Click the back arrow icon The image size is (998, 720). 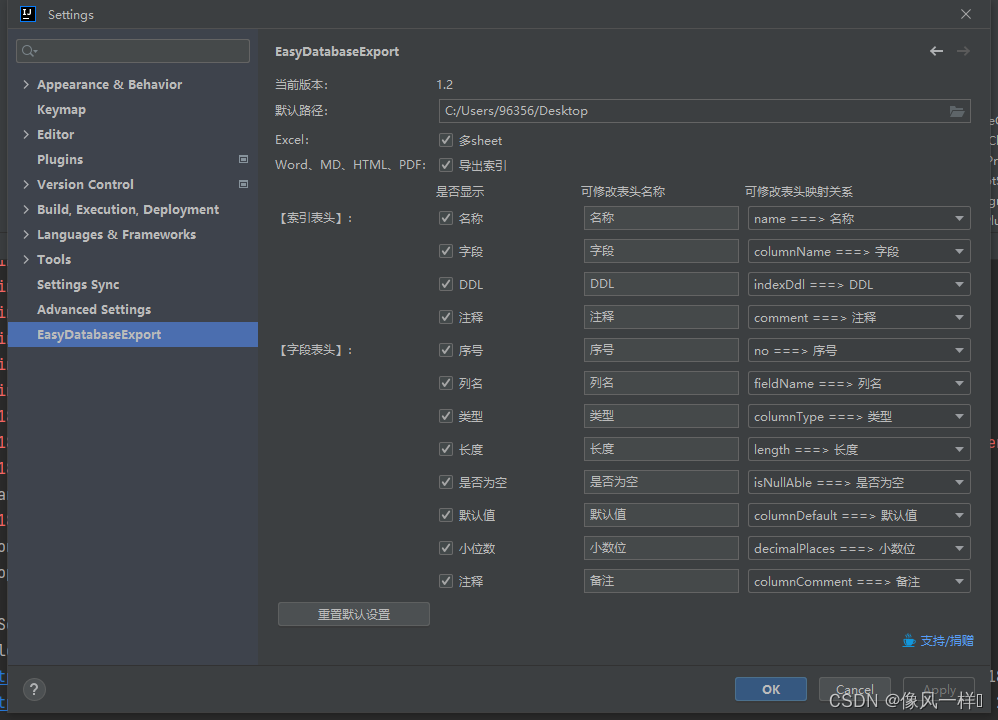[936, 51]
